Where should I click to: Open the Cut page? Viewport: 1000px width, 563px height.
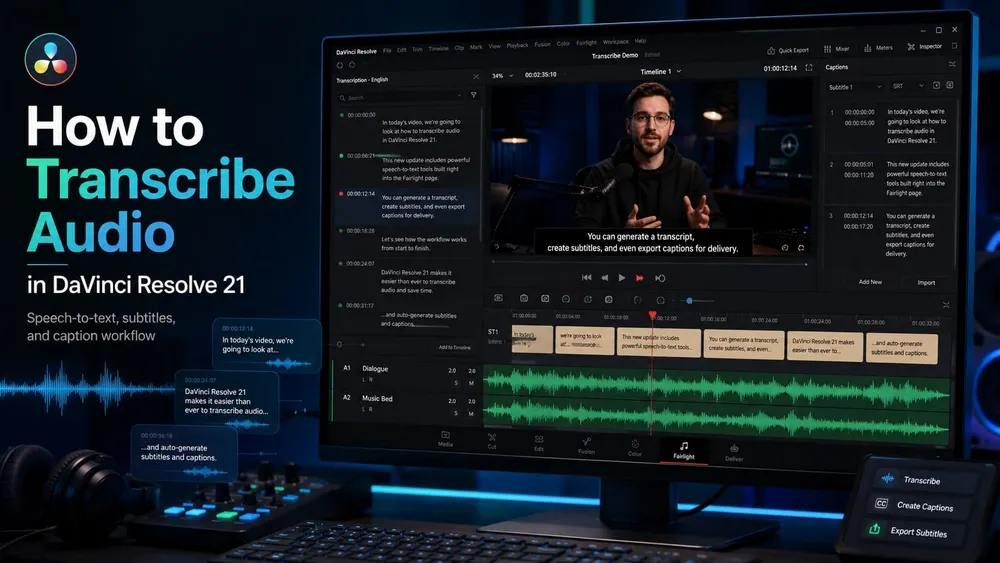tap(492, 441)
